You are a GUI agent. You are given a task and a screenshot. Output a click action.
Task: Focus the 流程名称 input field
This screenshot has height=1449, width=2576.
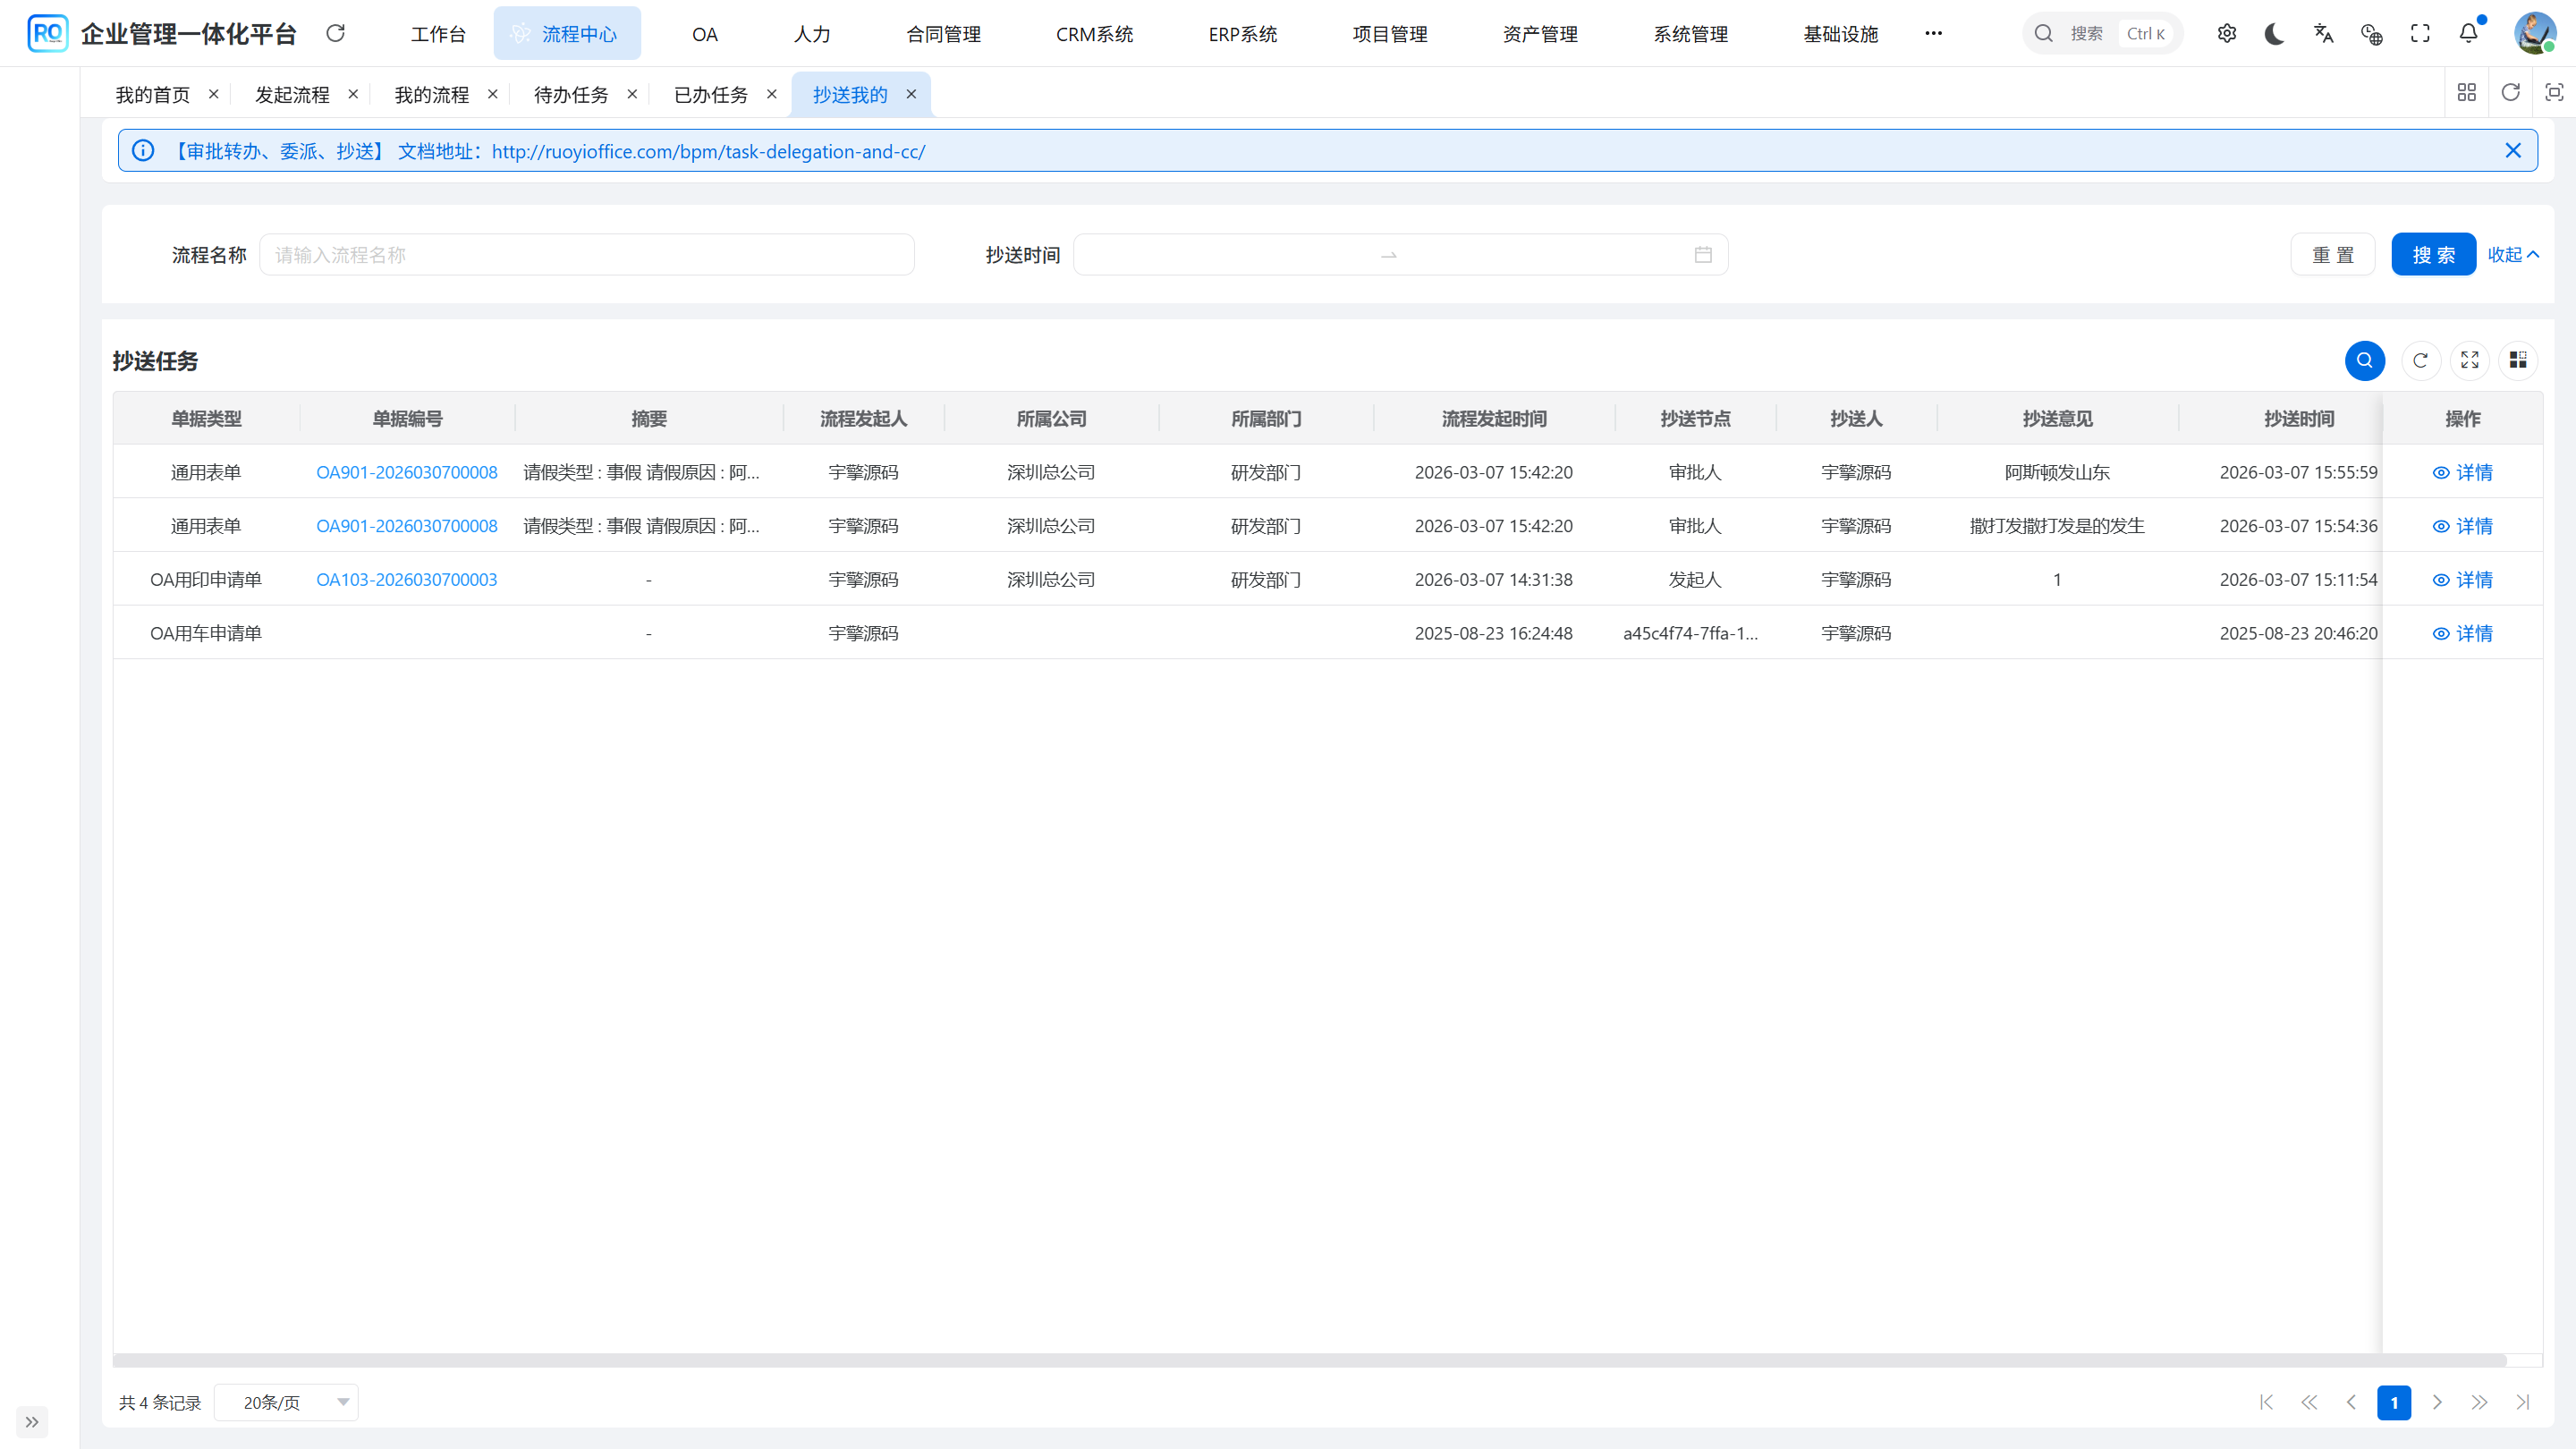586,255
